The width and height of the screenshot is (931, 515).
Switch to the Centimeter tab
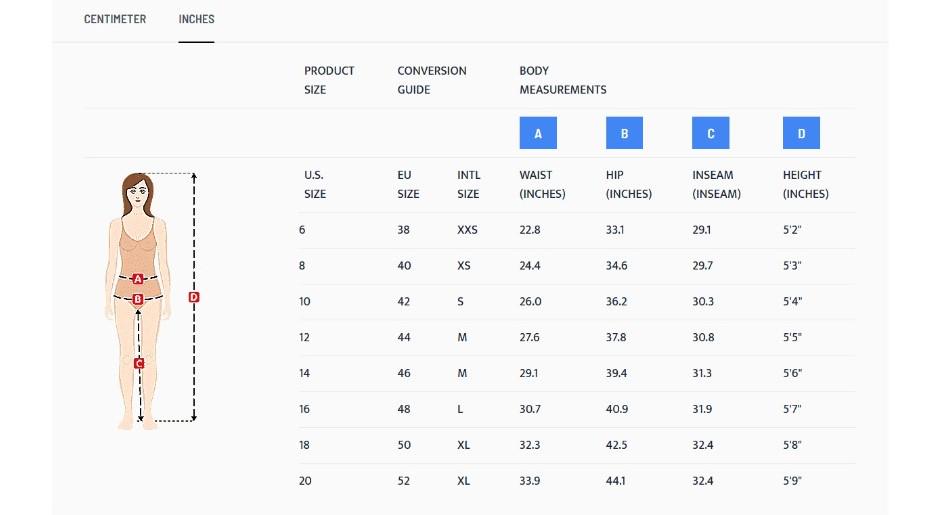(115, 19)
